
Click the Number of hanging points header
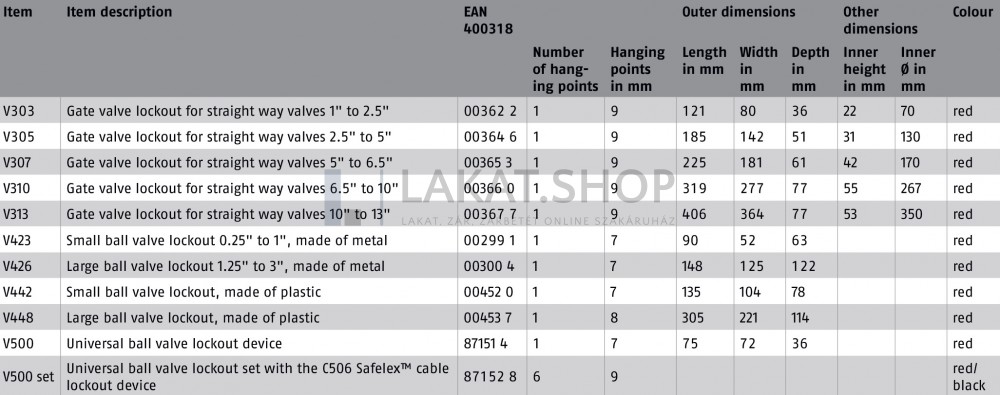pyautogui.click(x=566, y=69)
